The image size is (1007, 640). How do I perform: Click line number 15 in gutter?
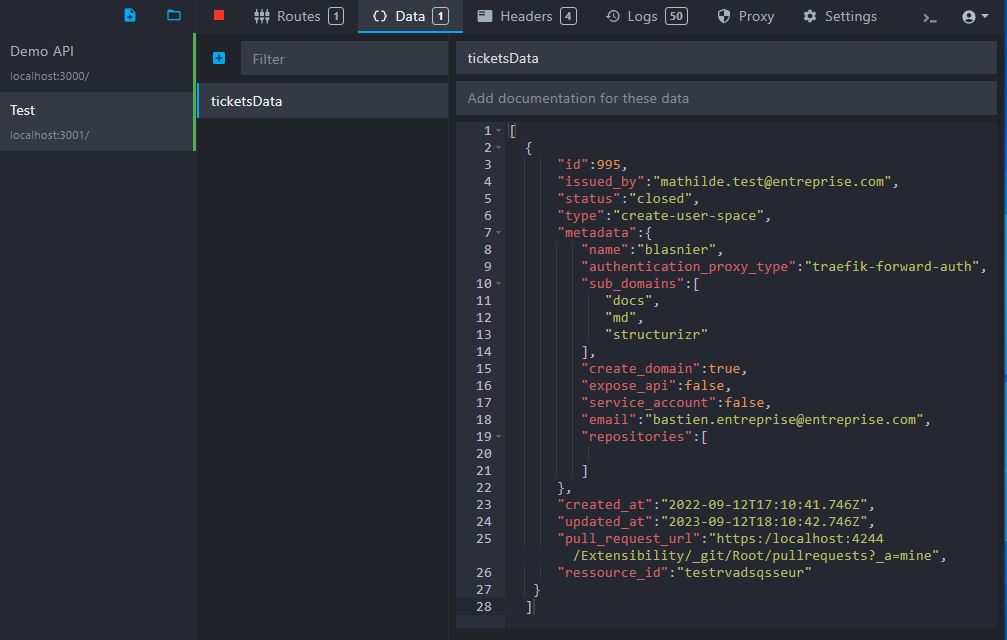coord(484,368)
